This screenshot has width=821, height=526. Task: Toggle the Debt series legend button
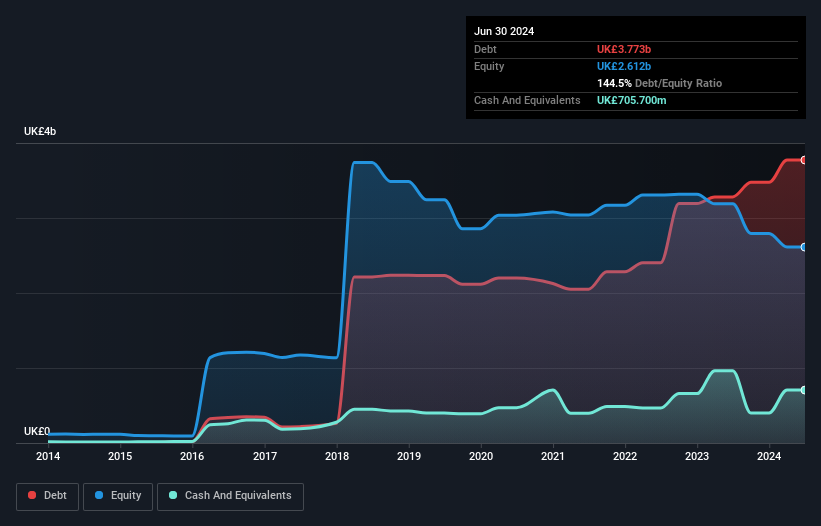(48, 496)
